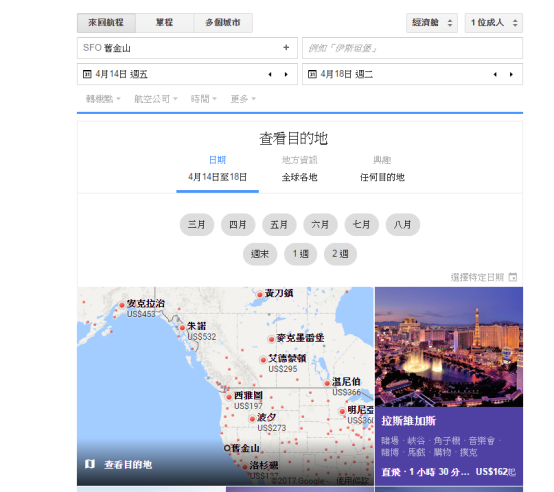Open the 拉斯維加斯 destination photo
This screenshot has width=554, height=492.
[x=449, y=347]
